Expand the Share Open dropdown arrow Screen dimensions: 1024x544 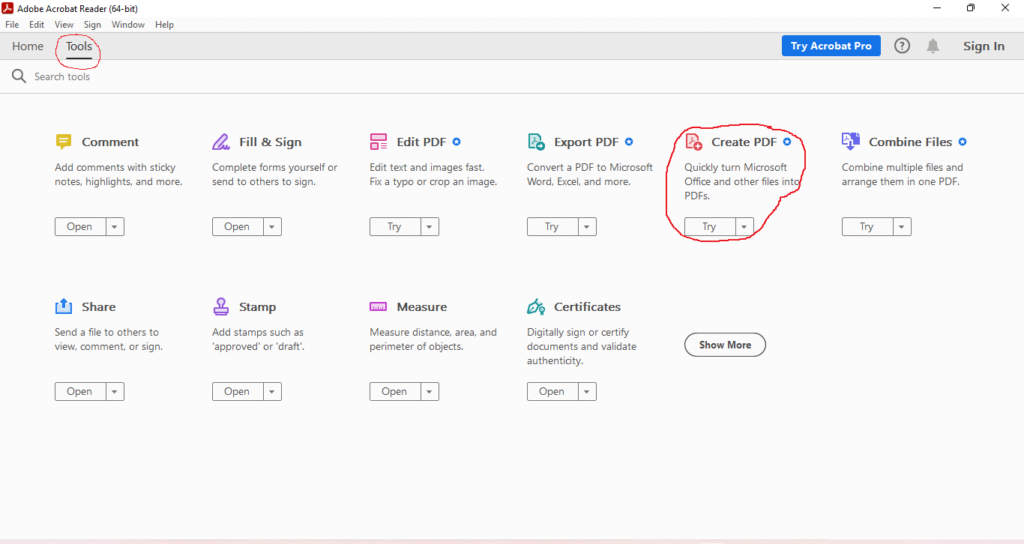click(115, 391)
